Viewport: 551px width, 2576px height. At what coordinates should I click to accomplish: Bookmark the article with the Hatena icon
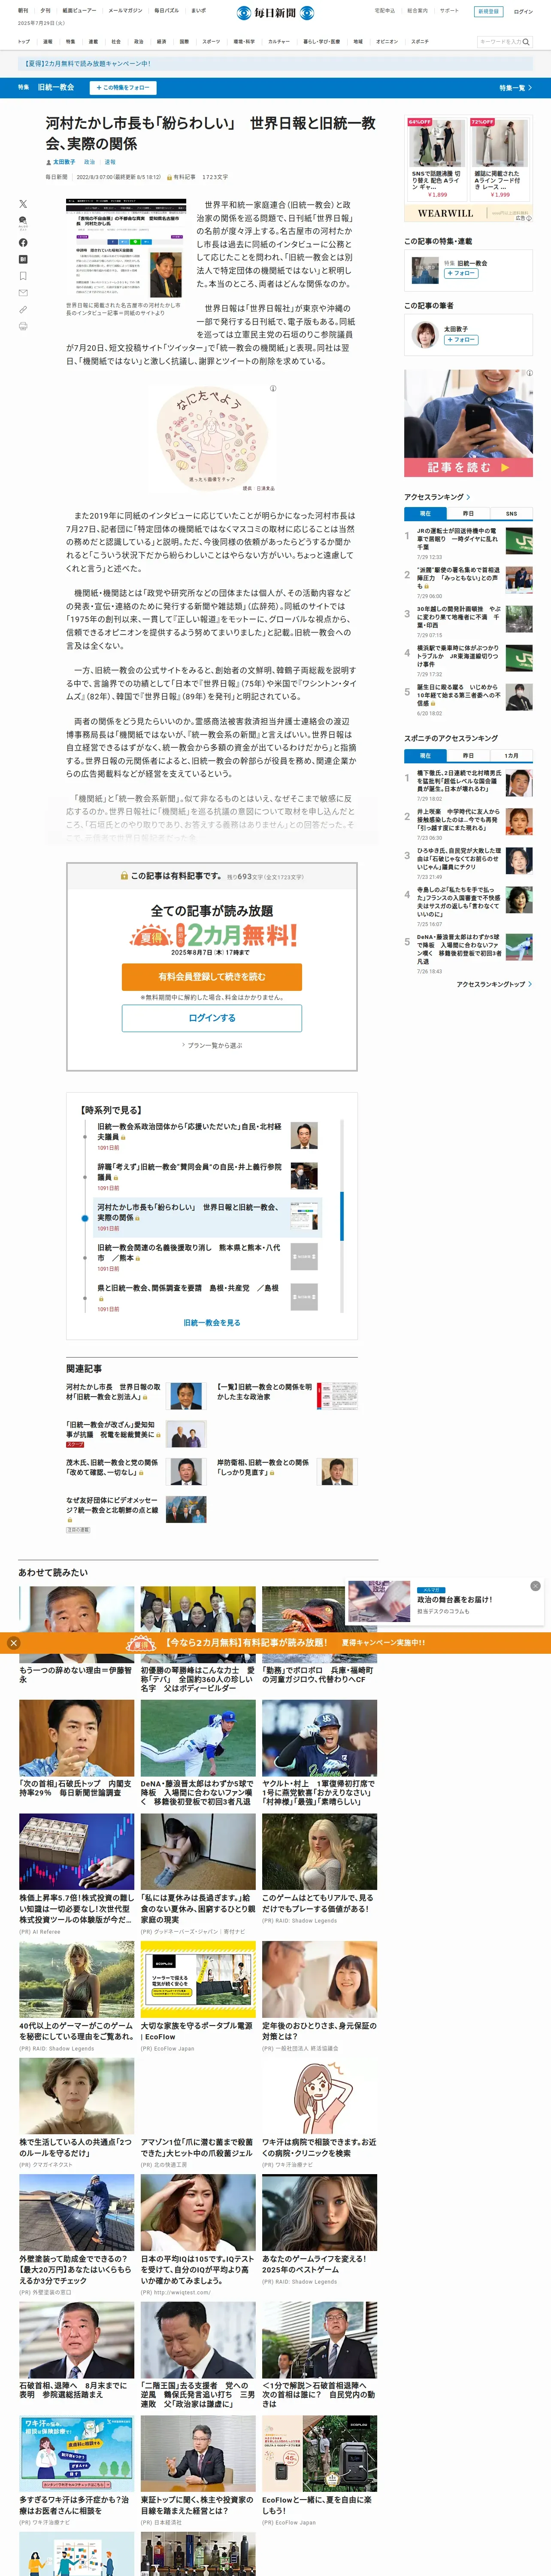(23, 259)
